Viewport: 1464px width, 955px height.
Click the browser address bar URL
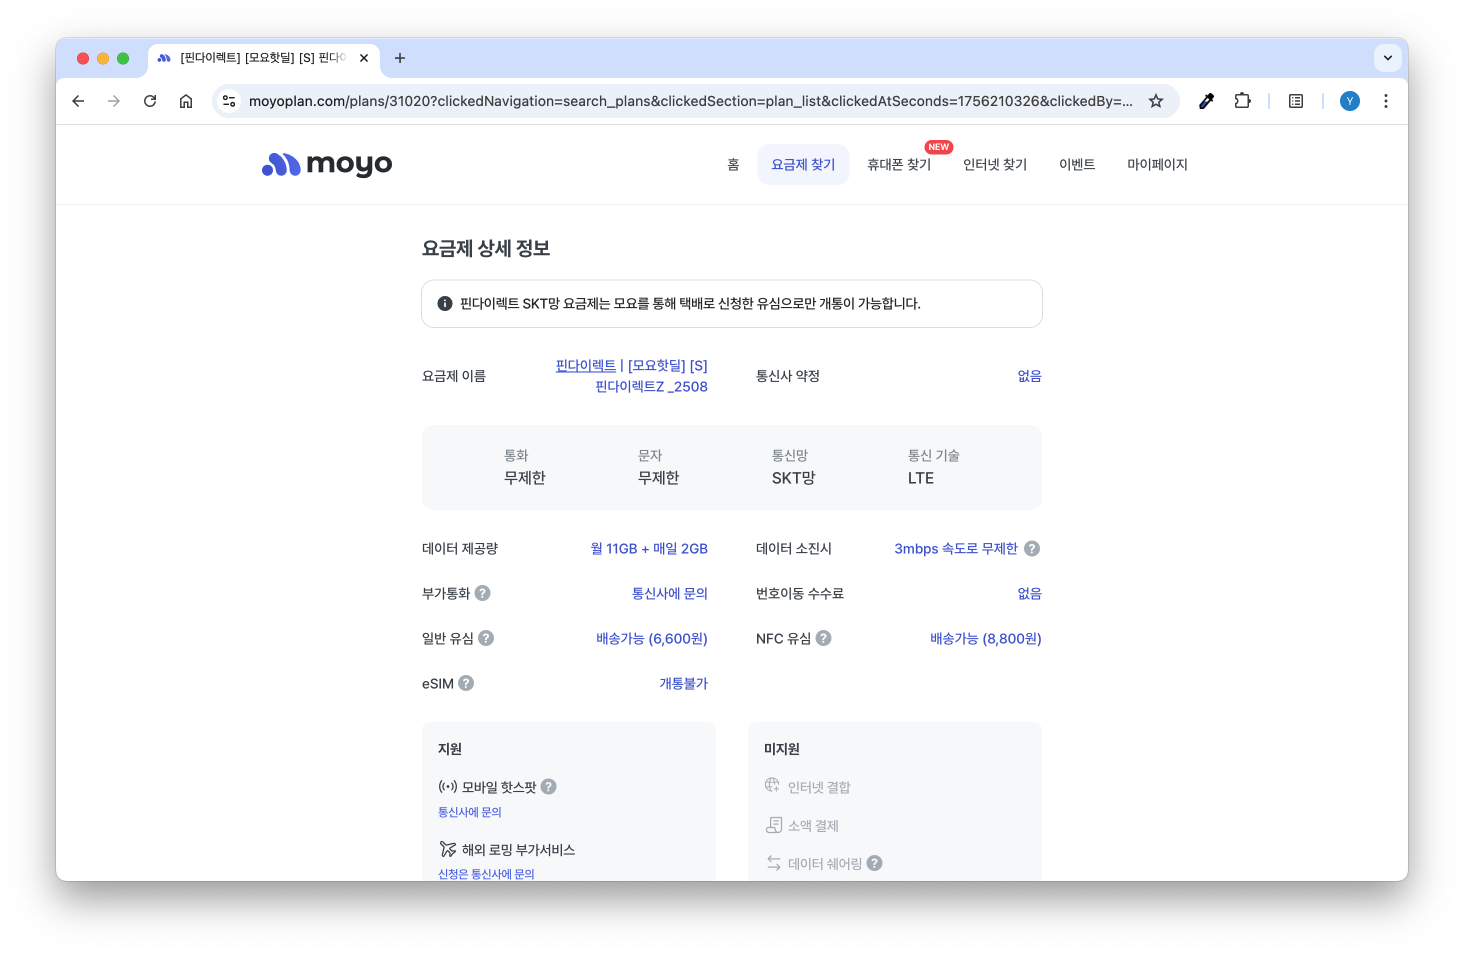point(690,101)
